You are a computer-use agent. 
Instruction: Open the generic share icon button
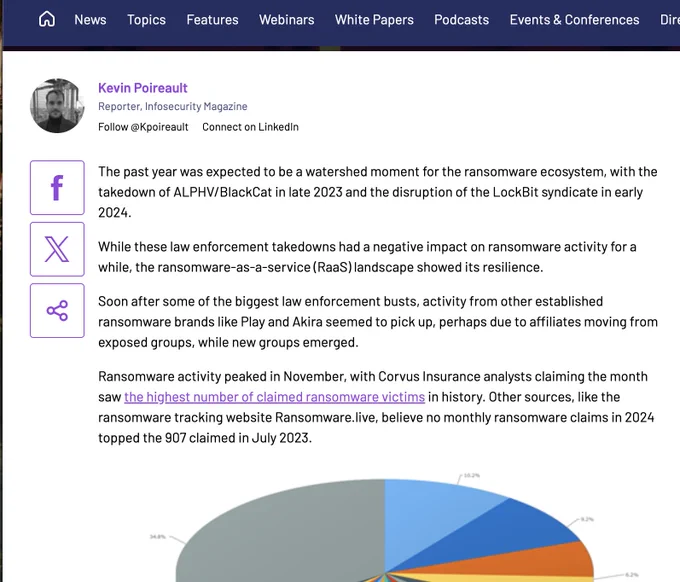point(57,310)
